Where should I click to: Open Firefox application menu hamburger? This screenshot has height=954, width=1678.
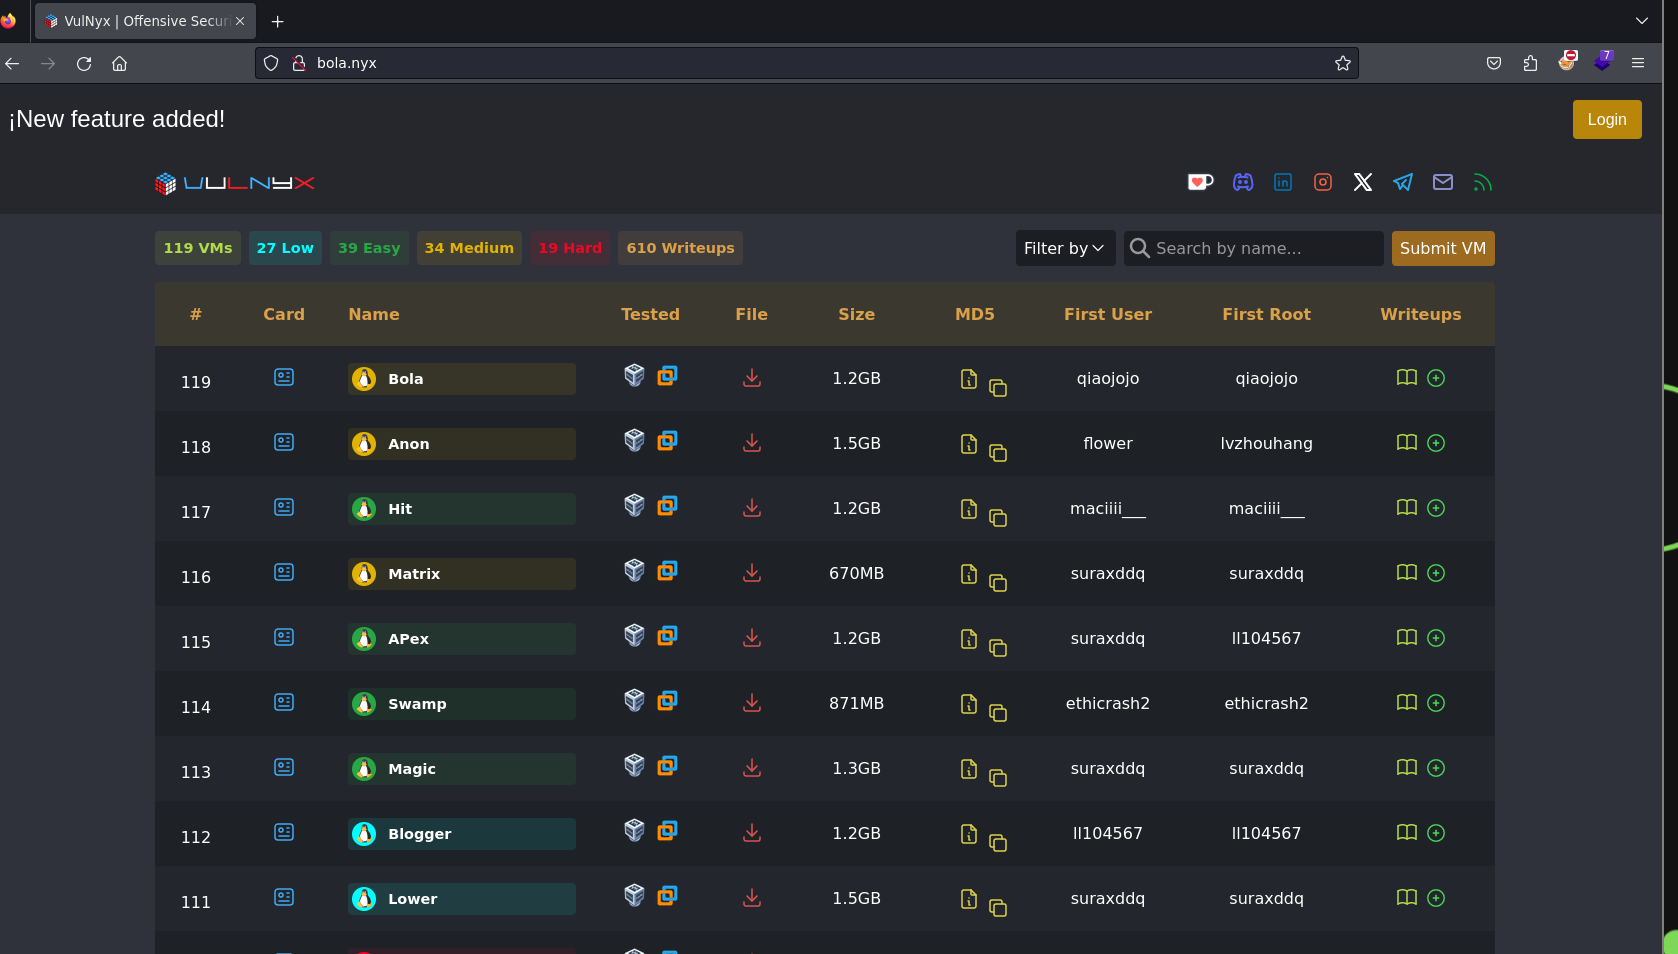coord(1638,63)
